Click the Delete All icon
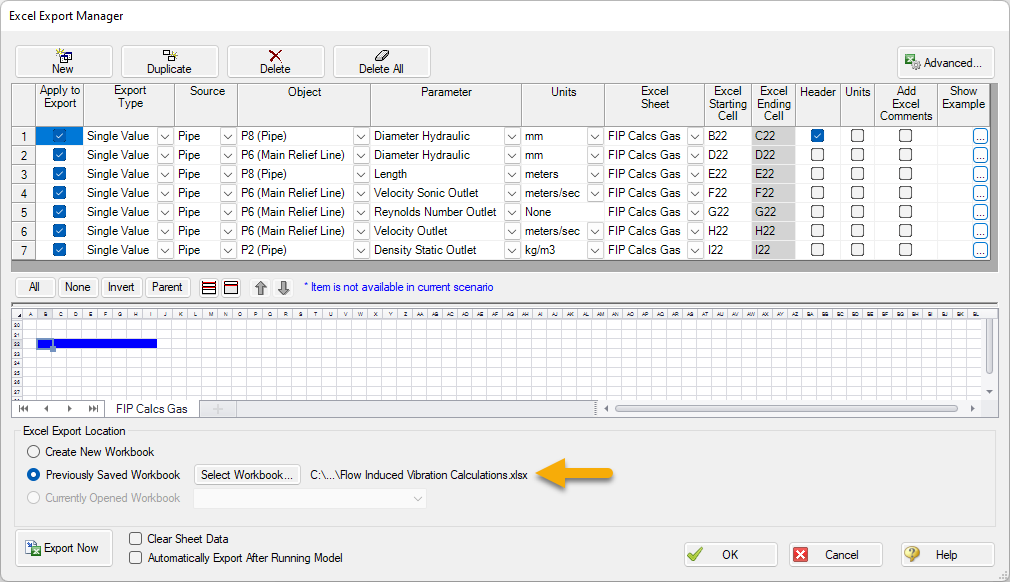 point(383,61)
